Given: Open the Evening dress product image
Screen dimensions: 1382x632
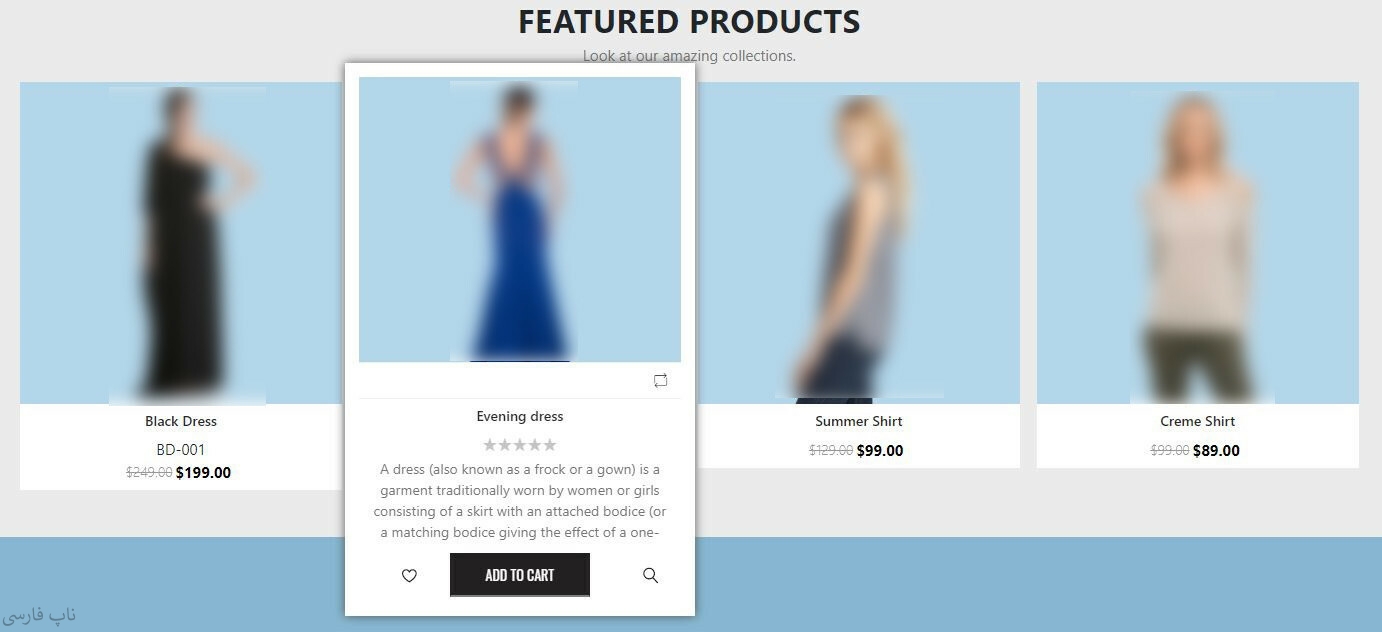Looking at the screenshot, I should [x=520, y=220].
